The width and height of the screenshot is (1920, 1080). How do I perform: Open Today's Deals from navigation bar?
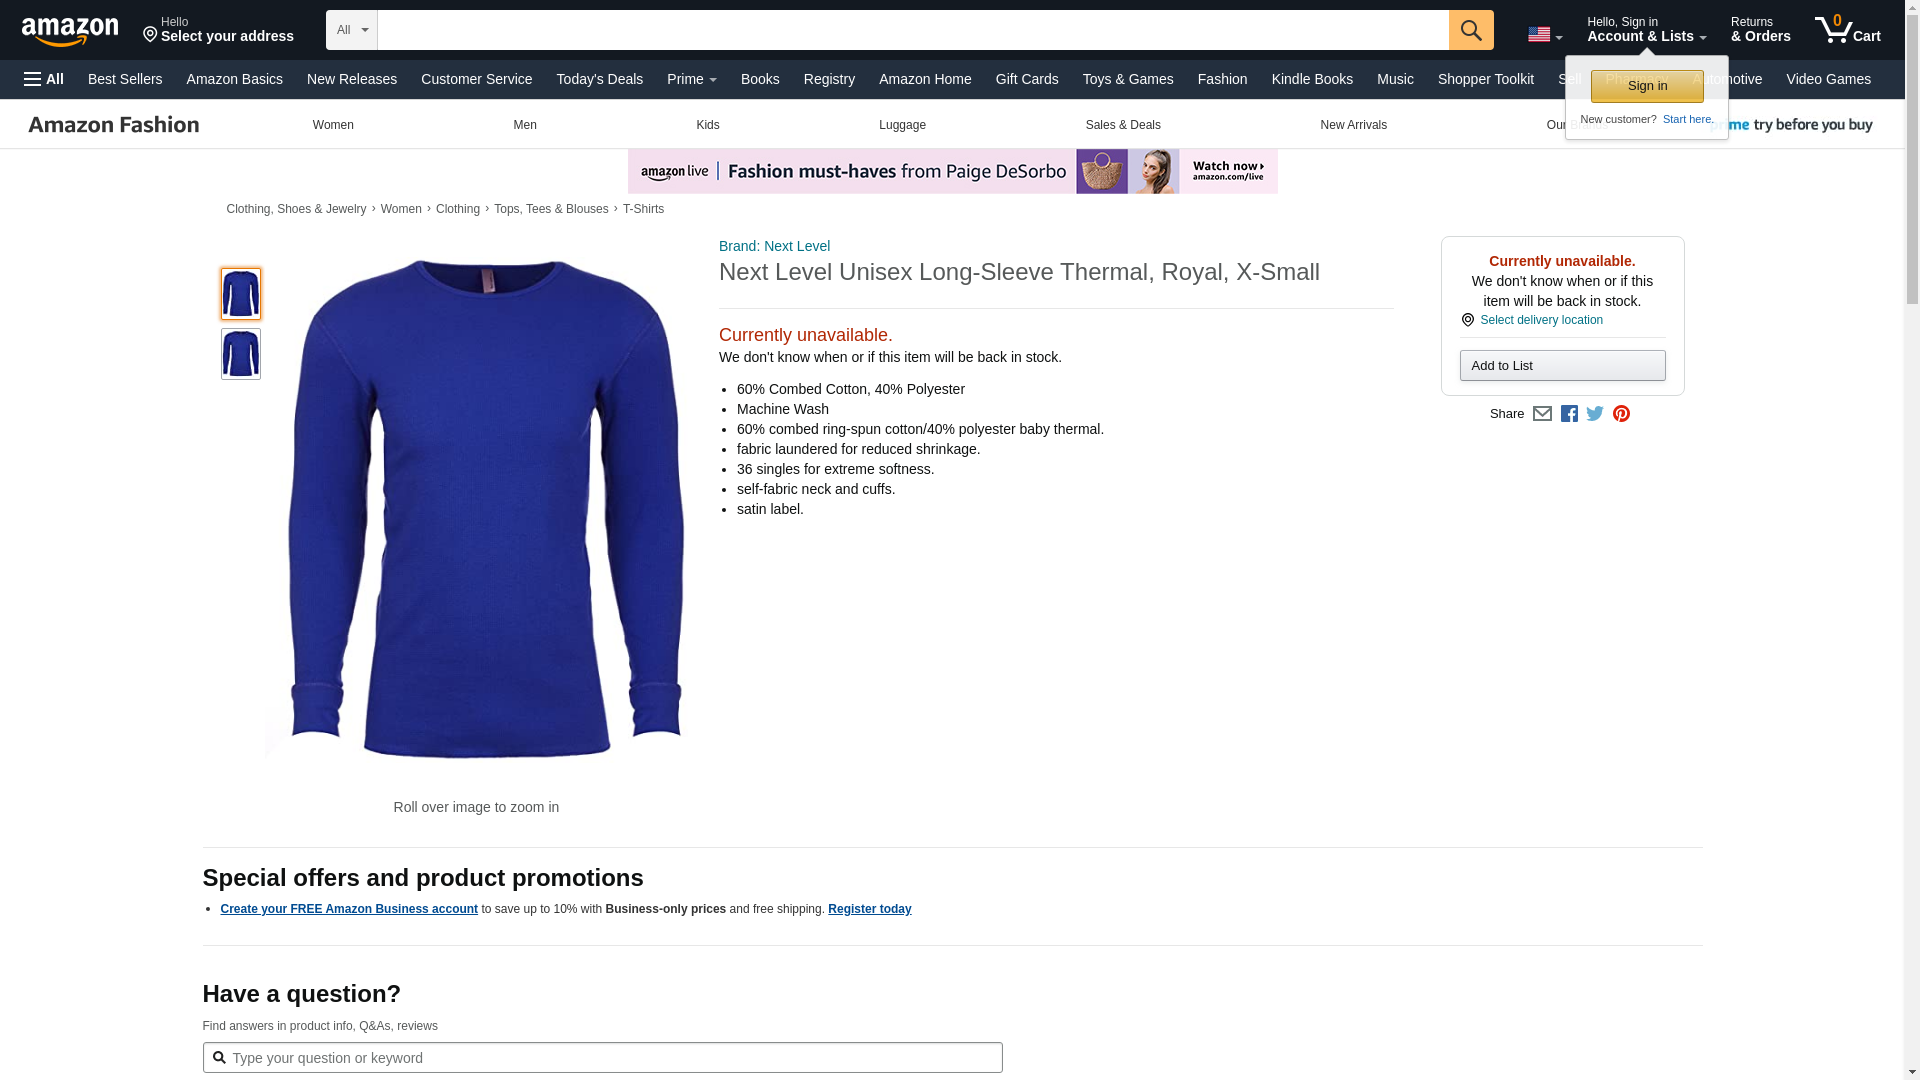pos(599,79)
